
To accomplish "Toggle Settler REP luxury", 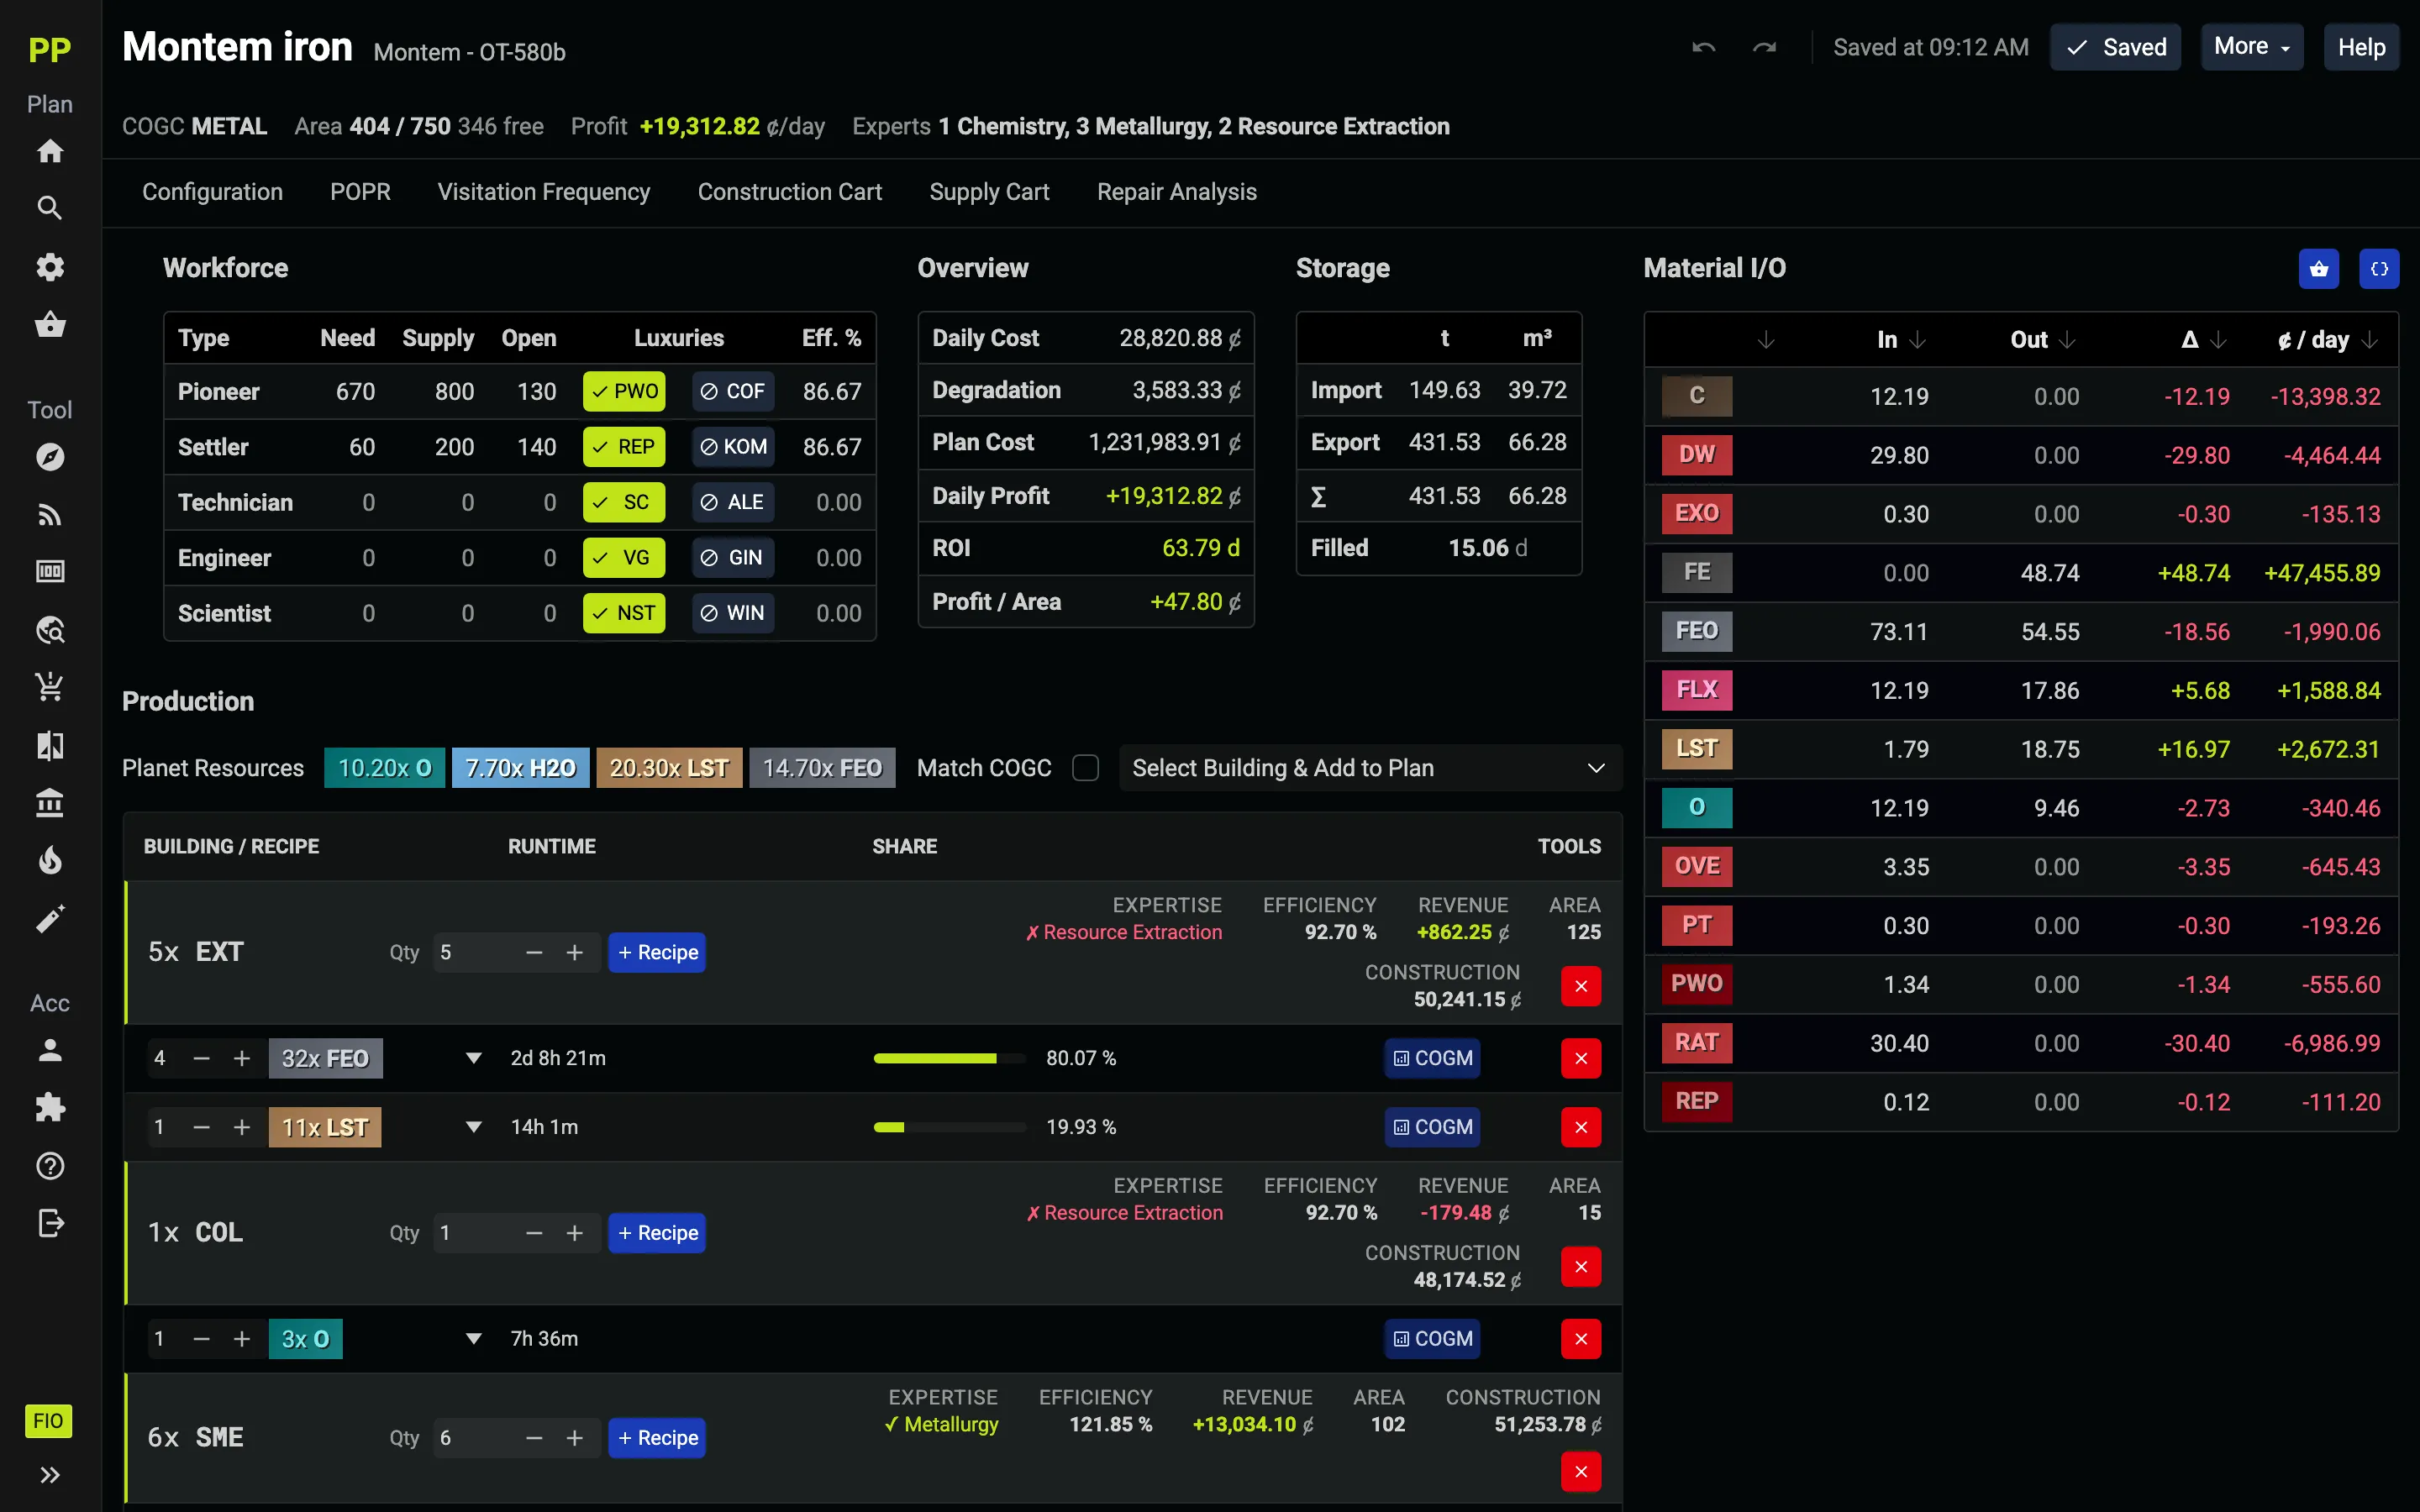I will 624,447.
